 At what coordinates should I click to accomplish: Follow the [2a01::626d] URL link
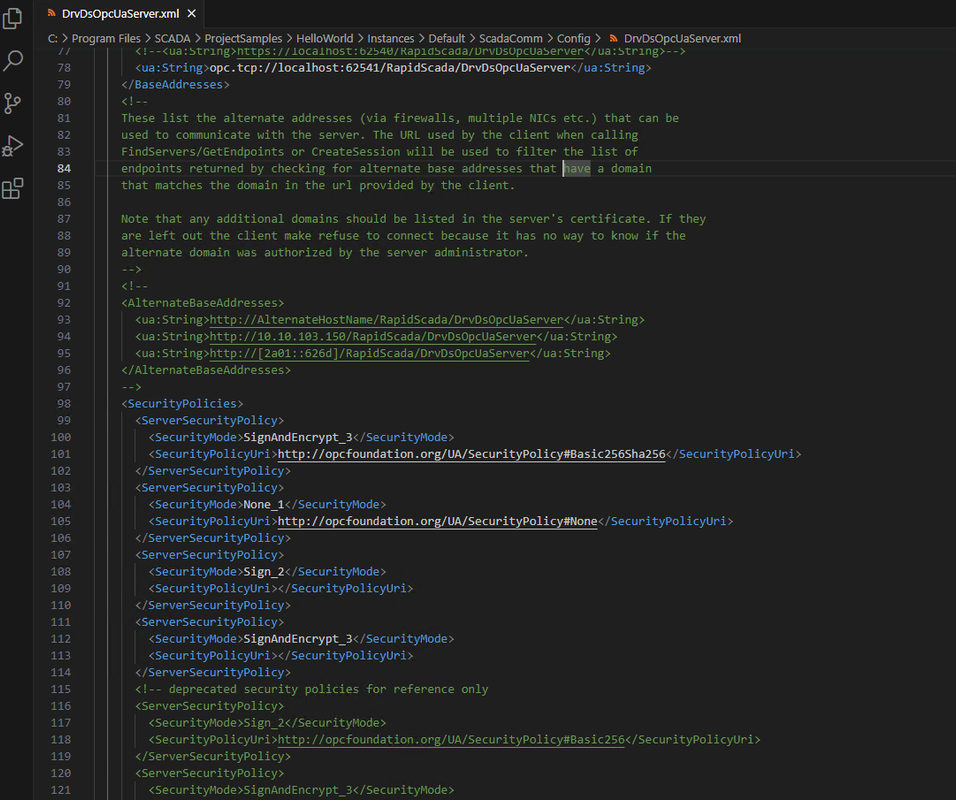click(x=369, y=353)
